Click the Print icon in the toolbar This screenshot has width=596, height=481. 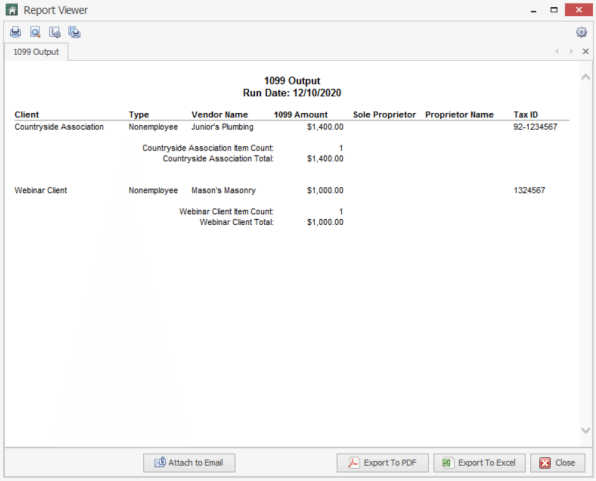point(16,32)
